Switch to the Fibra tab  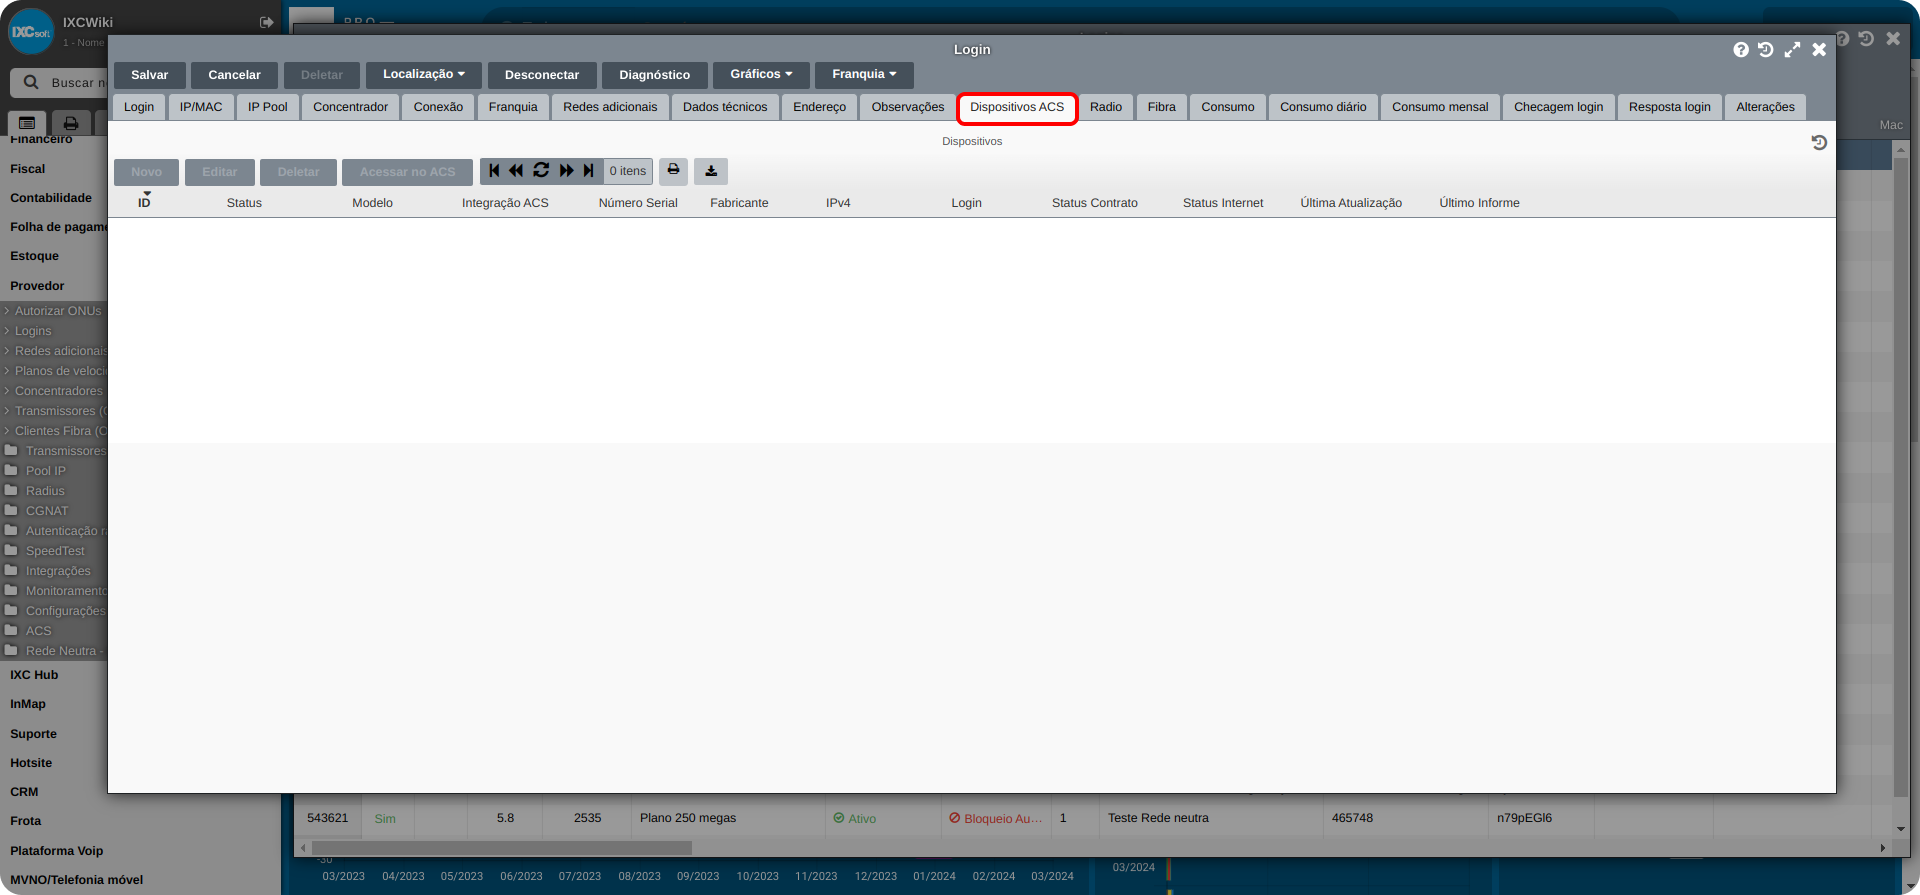point(1162,107)
